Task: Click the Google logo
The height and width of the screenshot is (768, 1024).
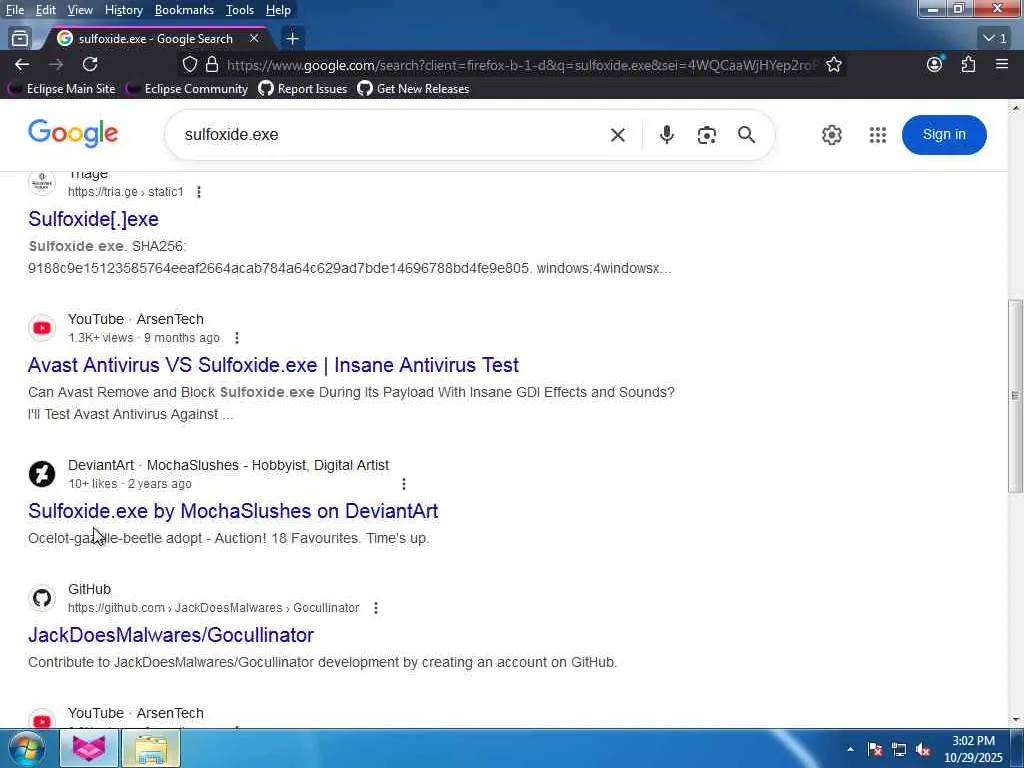Action: (73, 134)
